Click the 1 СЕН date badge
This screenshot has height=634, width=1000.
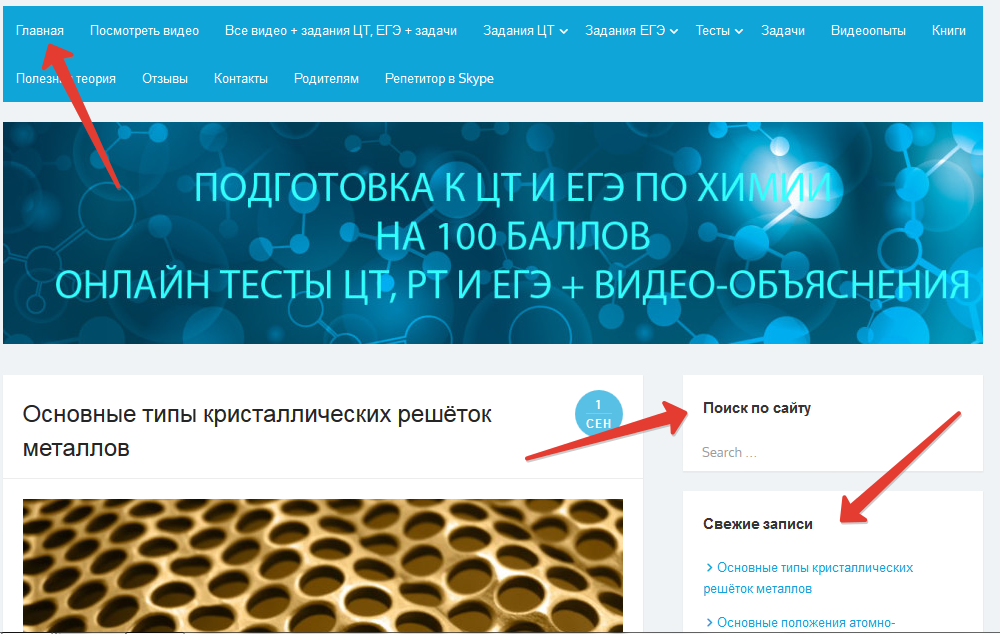point(598,414)
